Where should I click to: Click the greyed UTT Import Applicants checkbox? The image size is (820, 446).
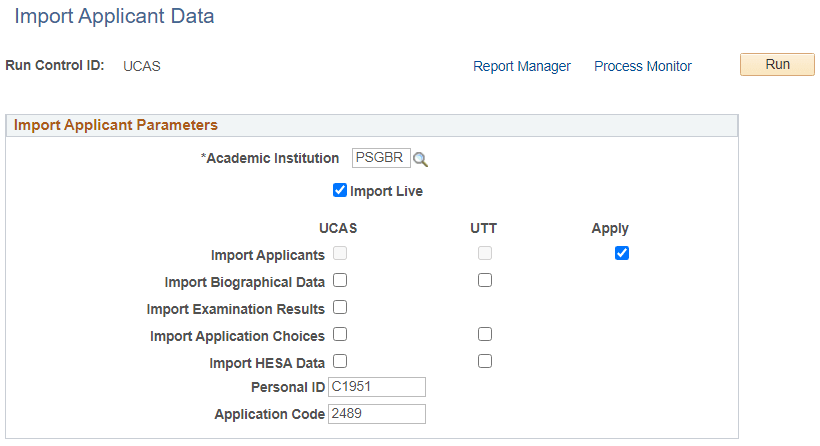pyautogui.click(x=485, y=253)
